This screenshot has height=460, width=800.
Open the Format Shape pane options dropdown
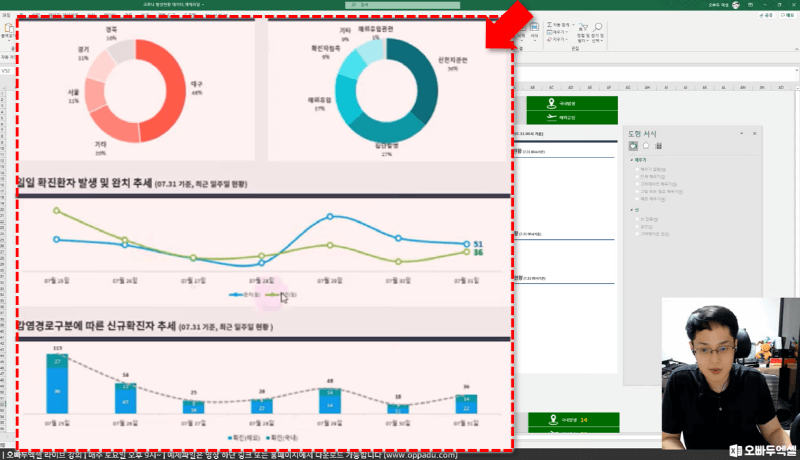[742, 134]
